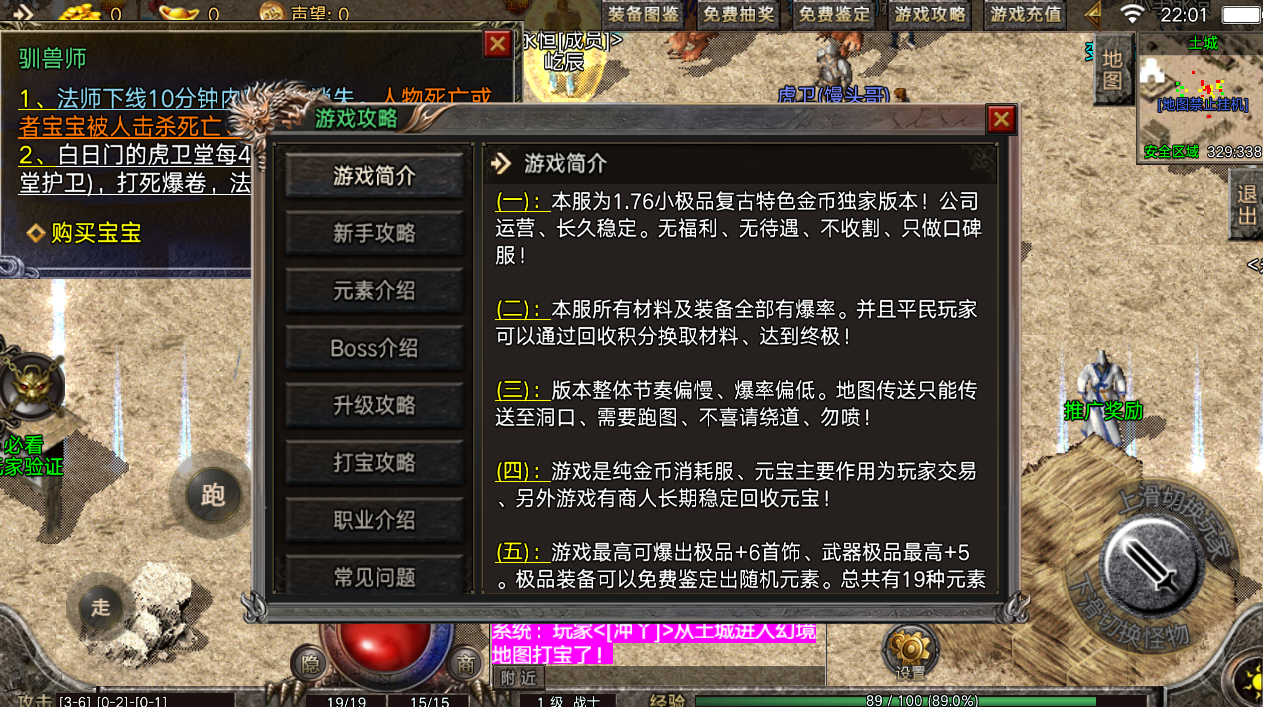Viewport: 1263px width, 707px height.
Task: Open 免费抽奖 from top bar
Action: click(x=738, y=15)
